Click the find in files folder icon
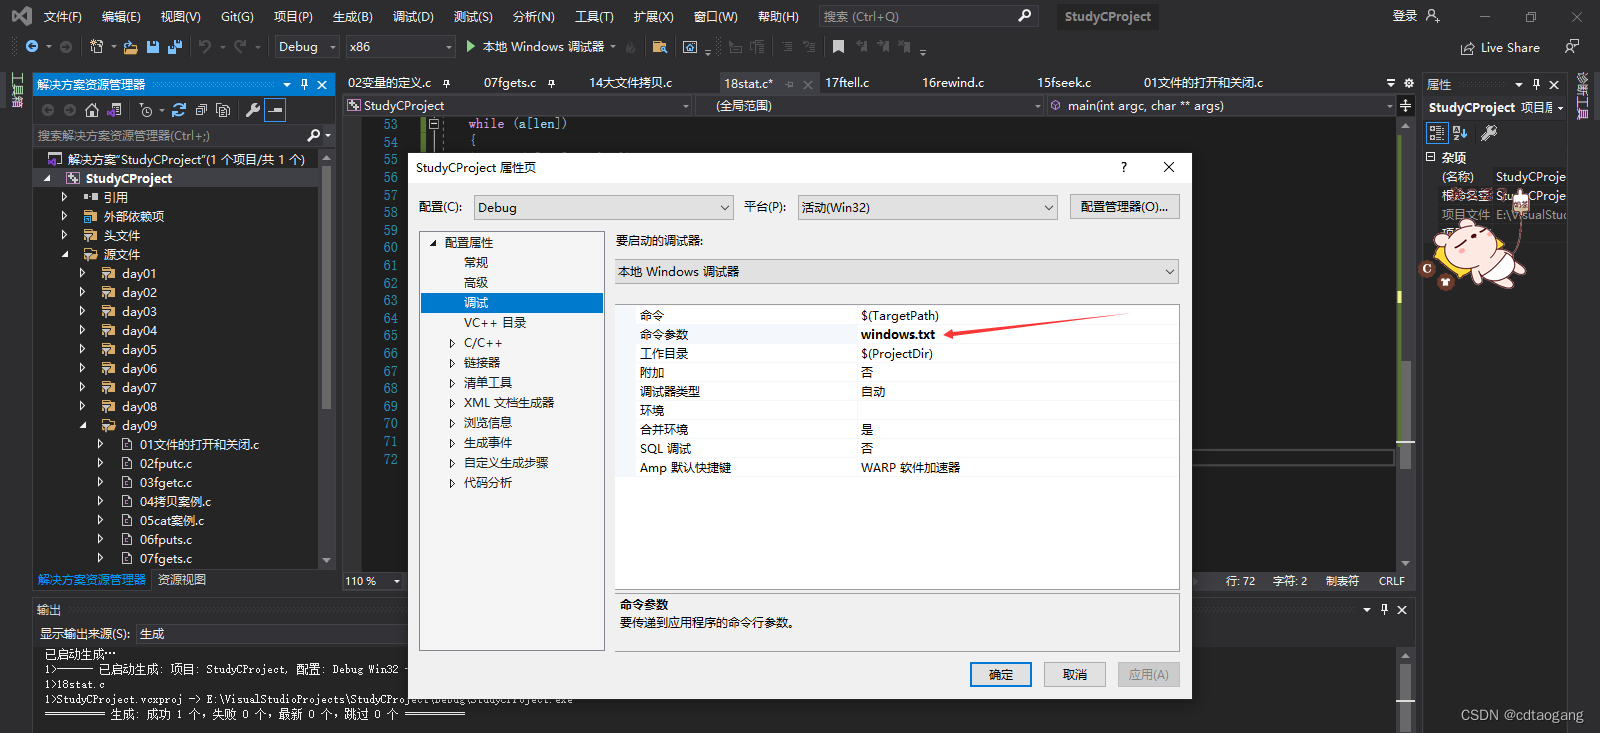 pos(659,47)
